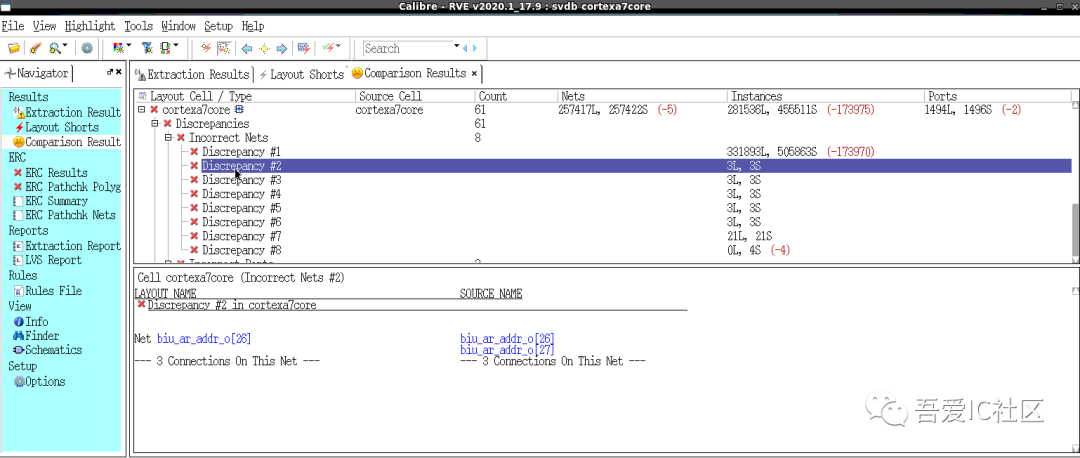Open dropdown beside layout view icon
The image size is (1080, 458).
(x=176, y=46)
